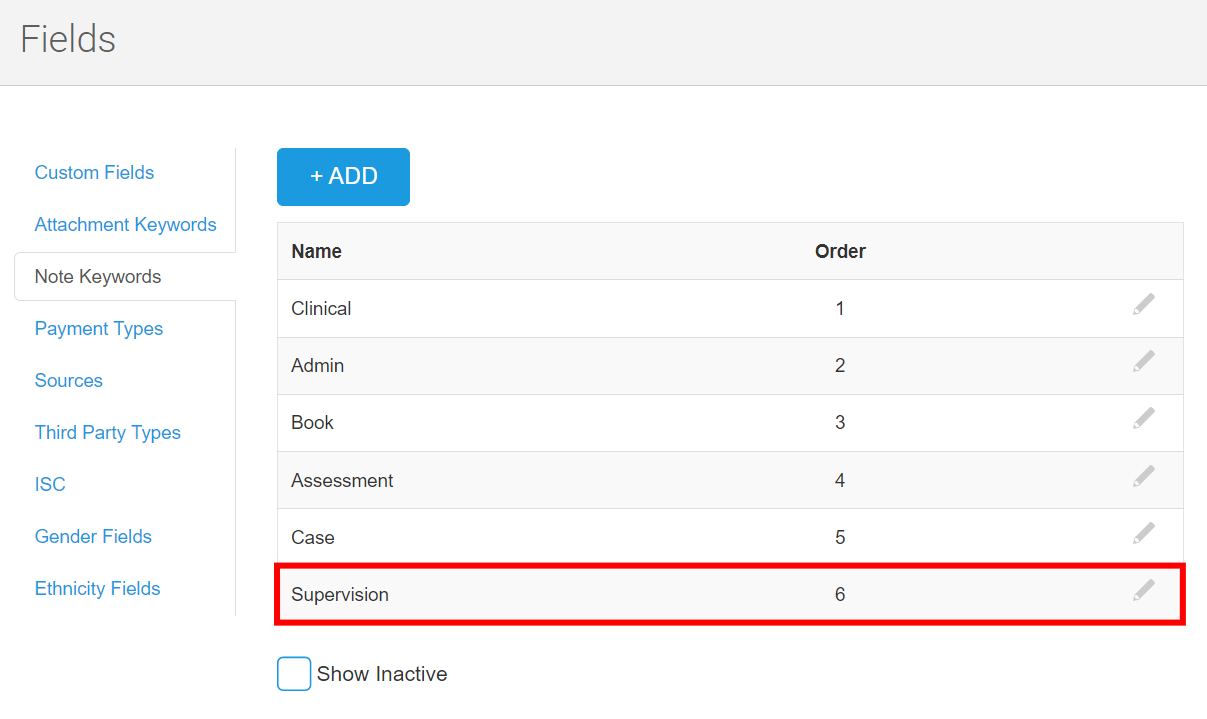This screenshot has height=719, width=1207.
Task: Edit the Case keyword pencil icon
Action: pyautogui.click(x=1144, y=533)
